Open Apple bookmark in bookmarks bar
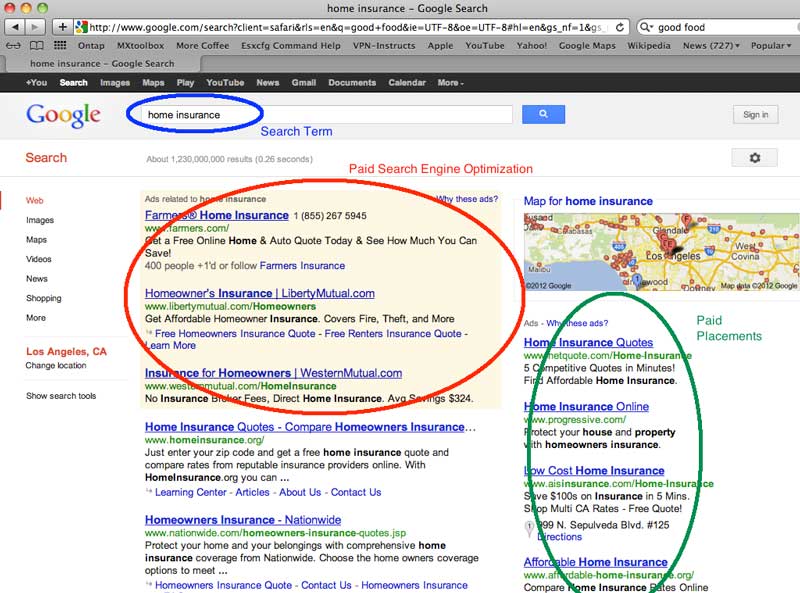Viewport: 800px width, 593px height. [440, 45]
